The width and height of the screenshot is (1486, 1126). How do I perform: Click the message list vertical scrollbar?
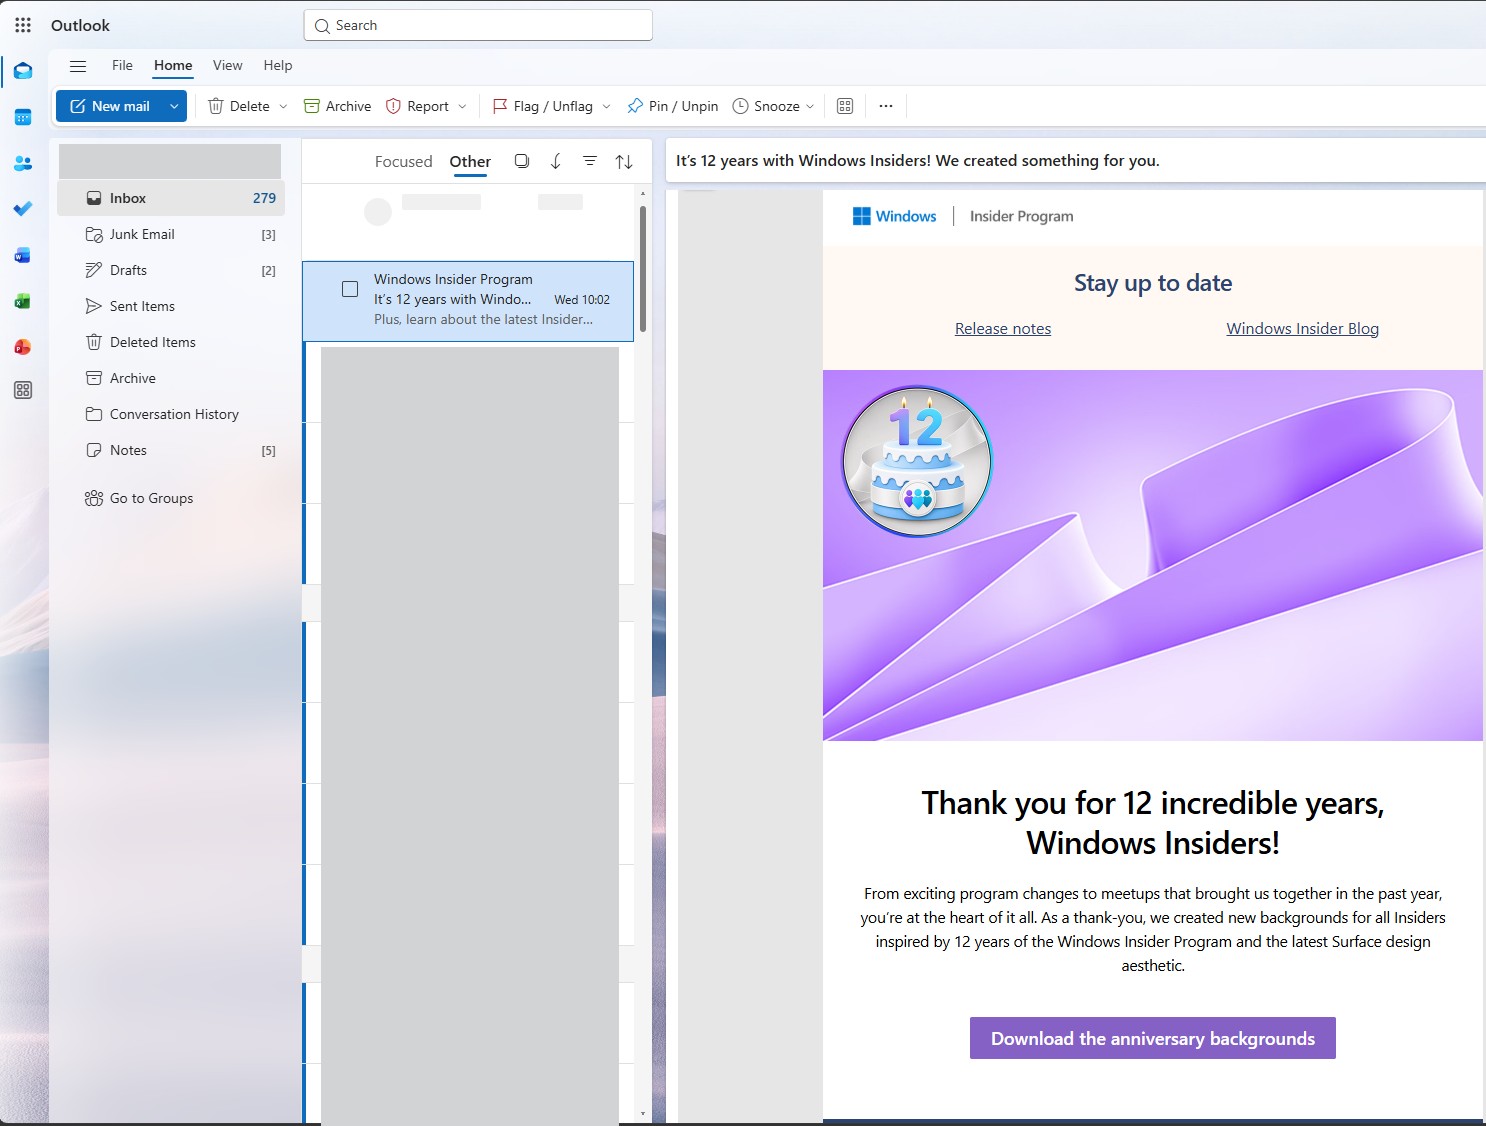pyautogui.click(x=643, y=268)
